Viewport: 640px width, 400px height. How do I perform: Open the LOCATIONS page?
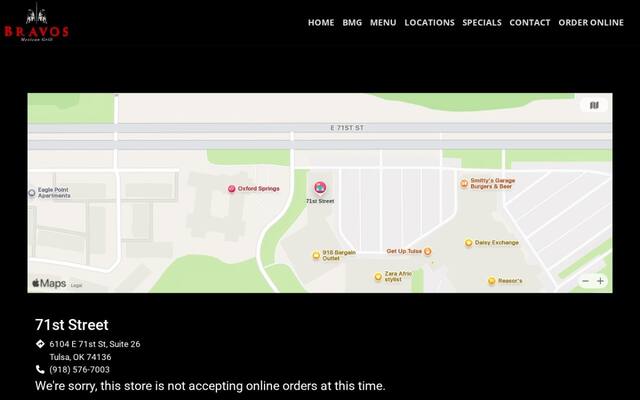pos(429,23)
